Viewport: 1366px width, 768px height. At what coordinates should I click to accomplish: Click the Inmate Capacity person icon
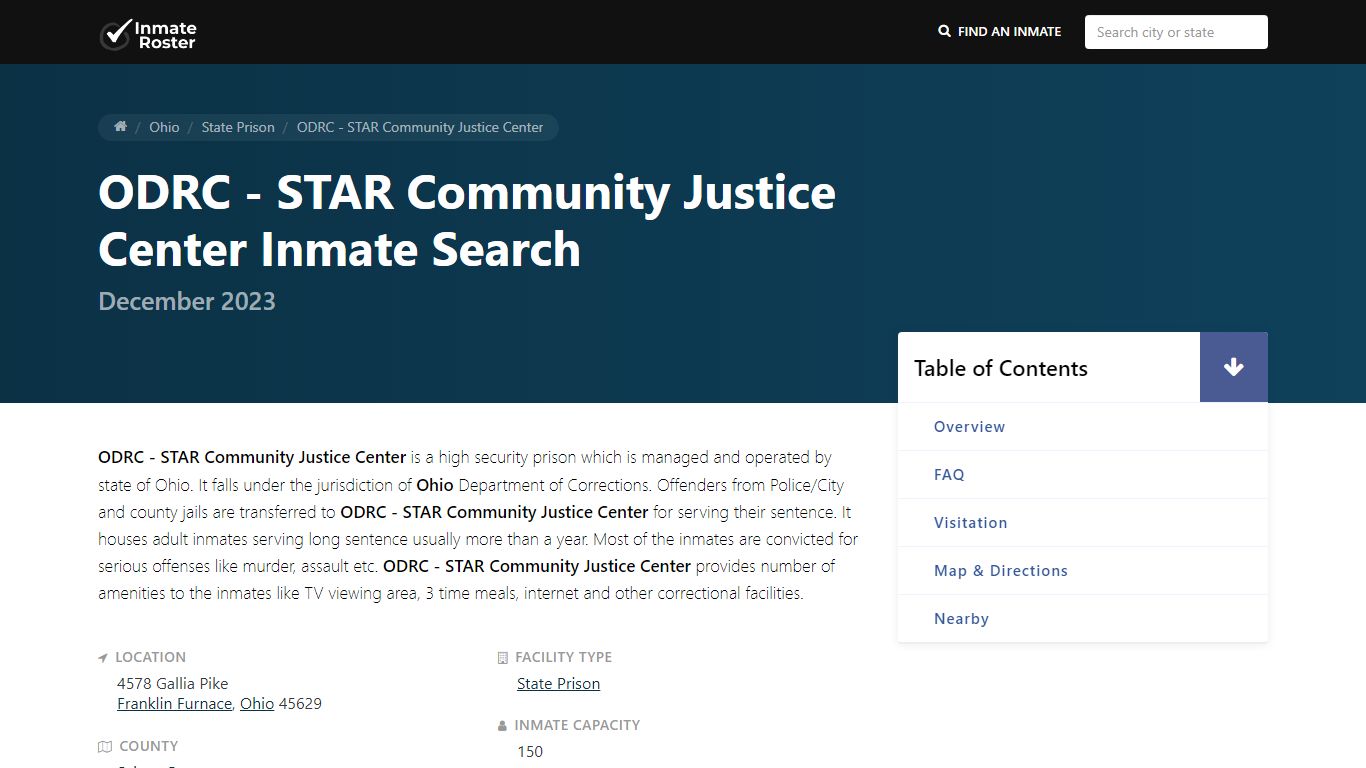503,726
